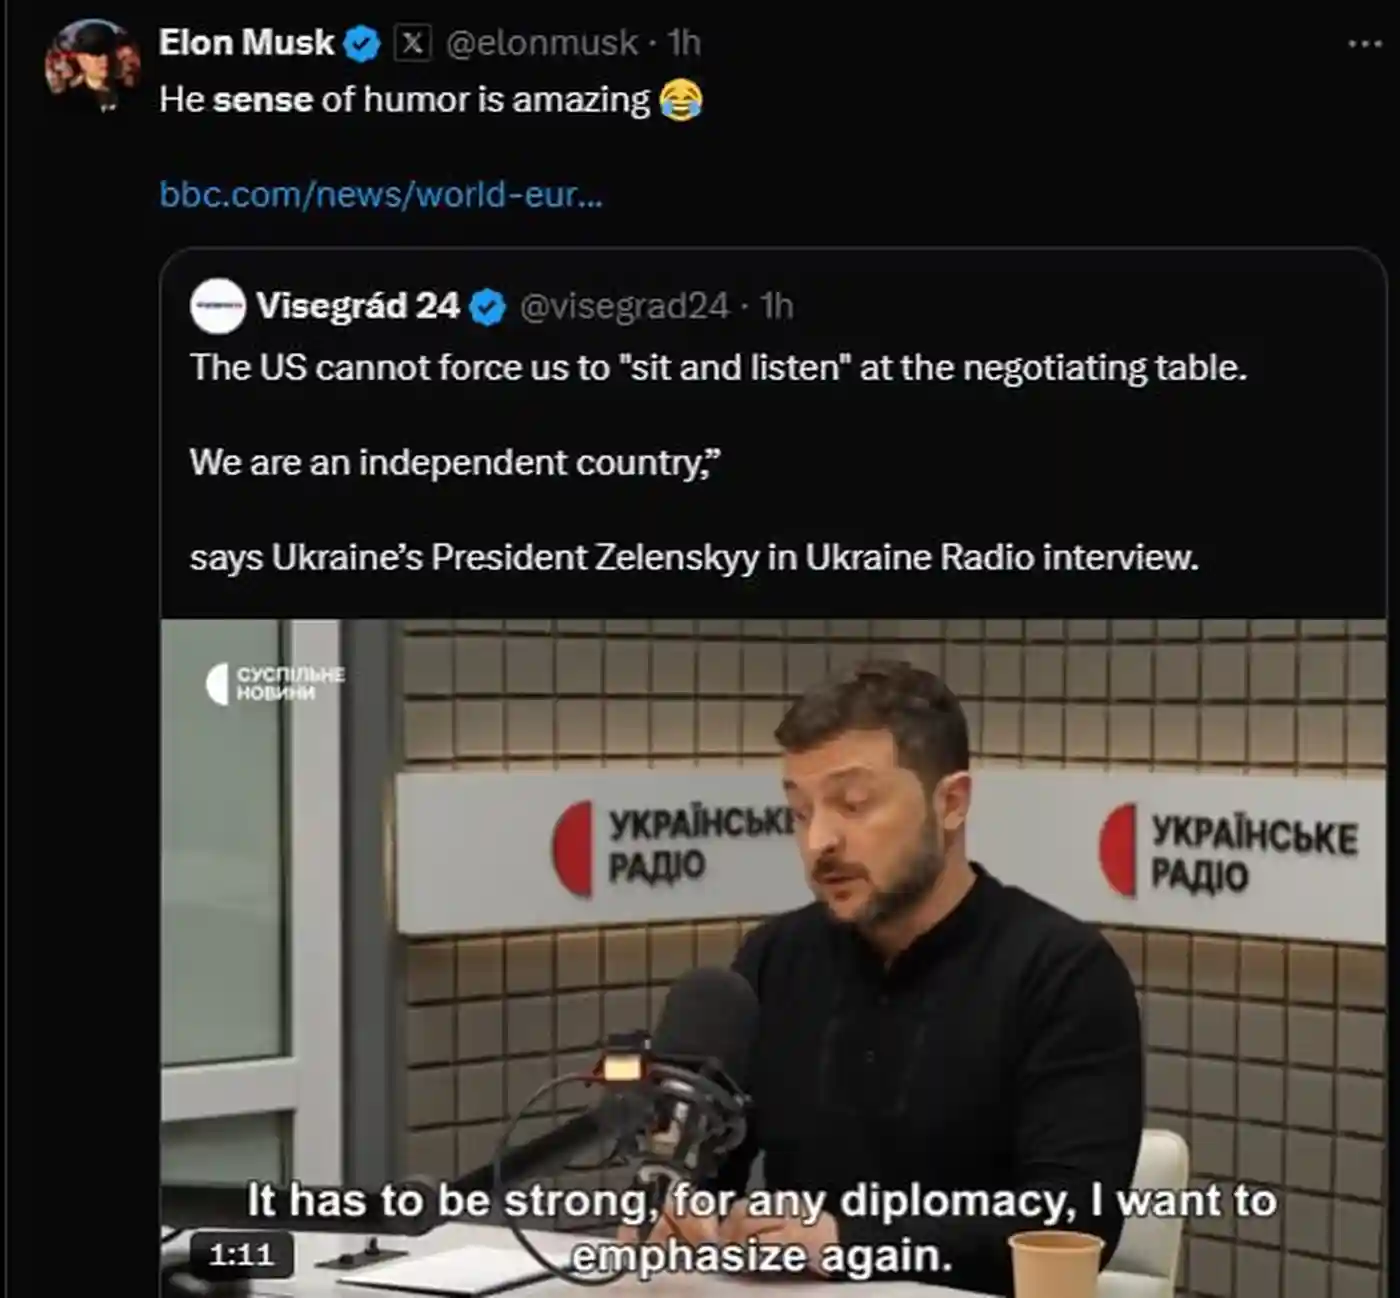Screen dimensions: 1400x1298
Task: Click Visegrád 24's verified checkmark badge
Action: coord(488,307)
